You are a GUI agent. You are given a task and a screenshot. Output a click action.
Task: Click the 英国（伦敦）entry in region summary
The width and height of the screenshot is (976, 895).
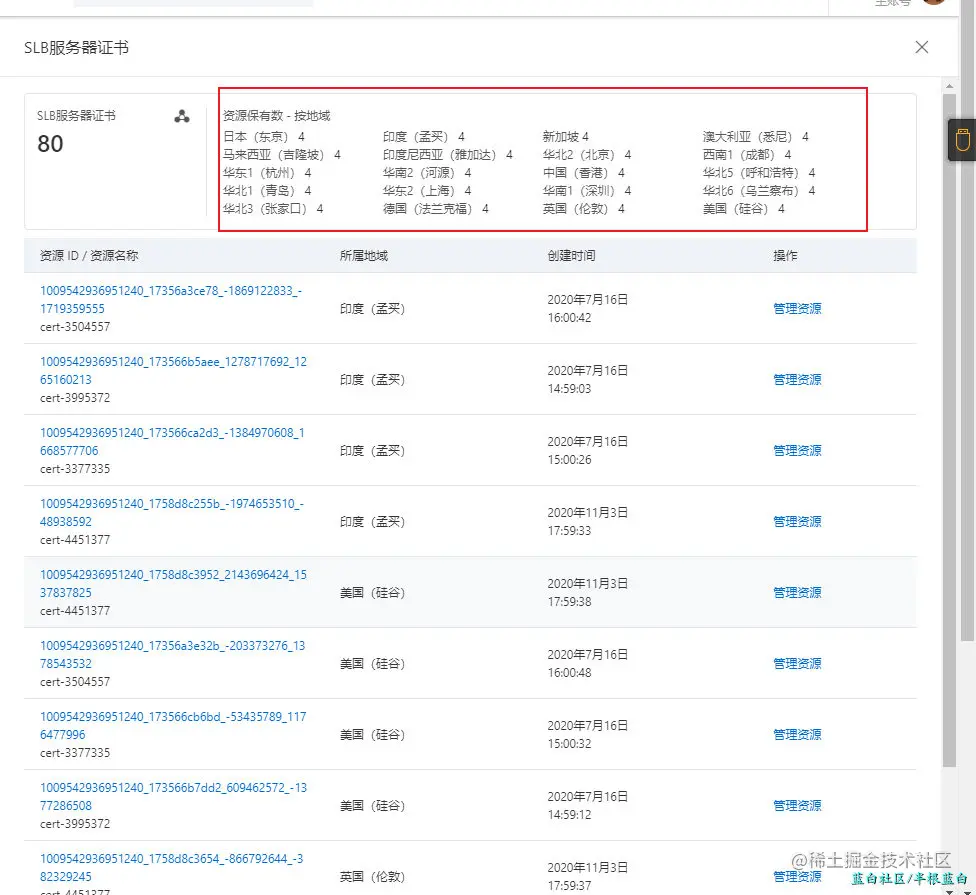(583, 209)
